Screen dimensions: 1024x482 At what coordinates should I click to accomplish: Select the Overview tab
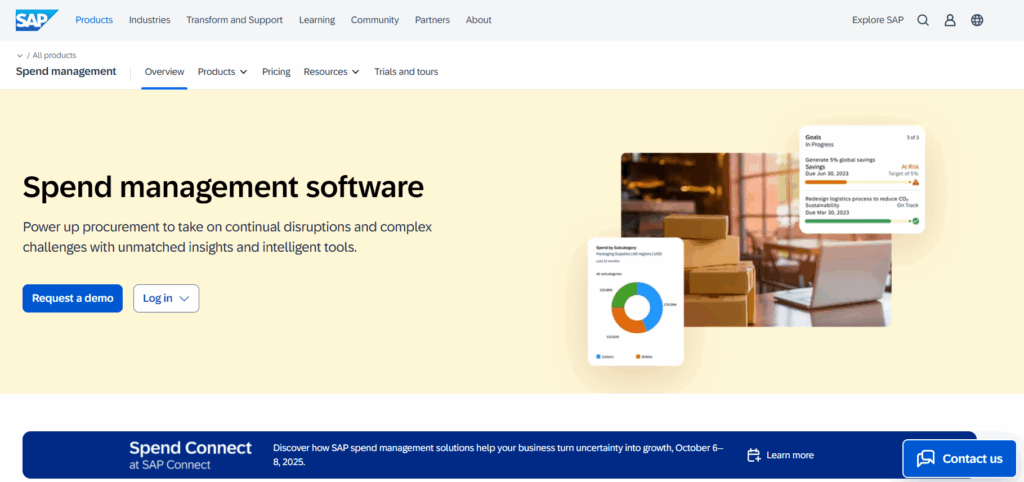165,72
